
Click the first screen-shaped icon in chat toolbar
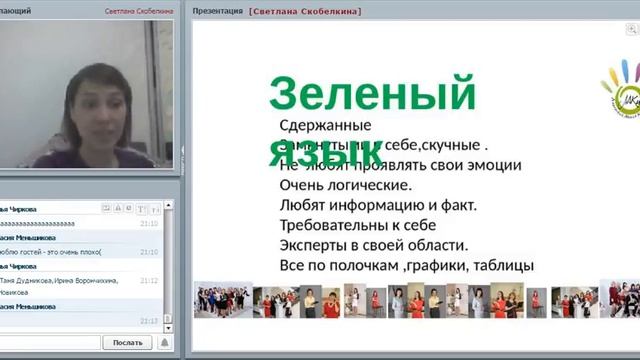point(106,209)
